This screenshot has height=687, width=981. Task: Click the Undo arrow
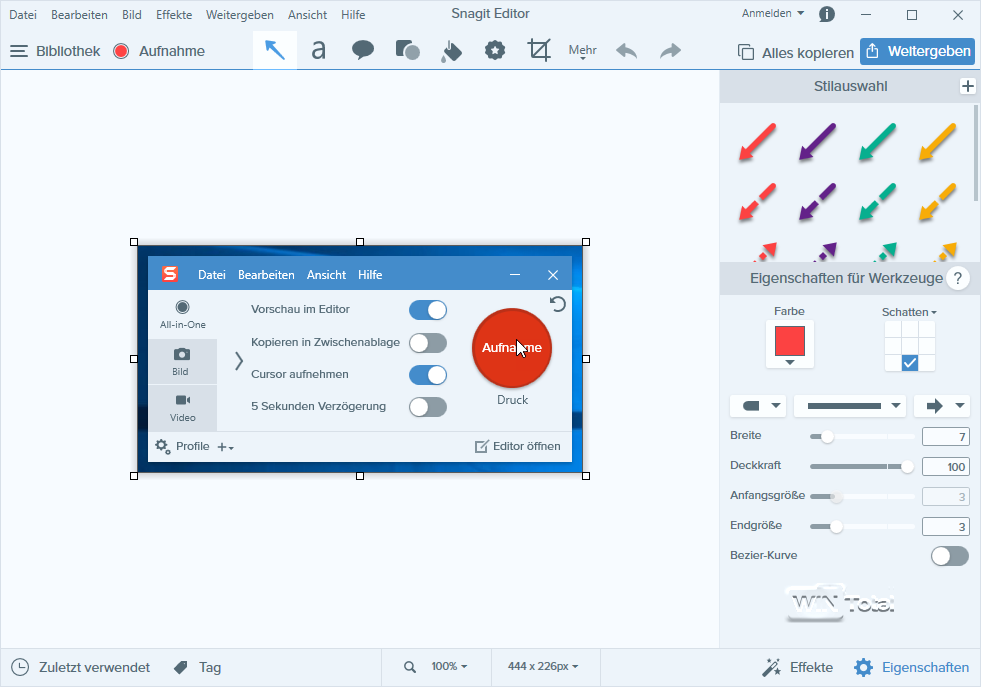point(626,51)
